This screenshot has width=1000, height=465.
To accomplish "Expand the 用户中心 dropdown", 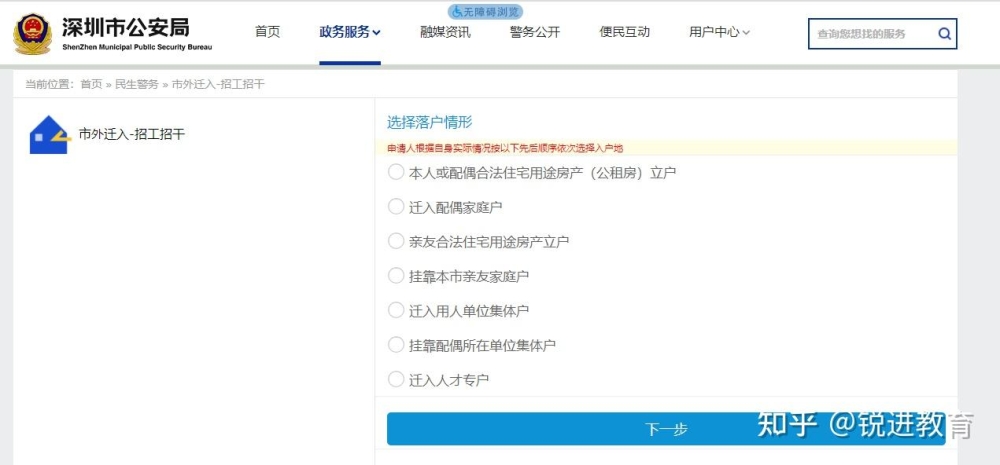I will pos(719,32).
